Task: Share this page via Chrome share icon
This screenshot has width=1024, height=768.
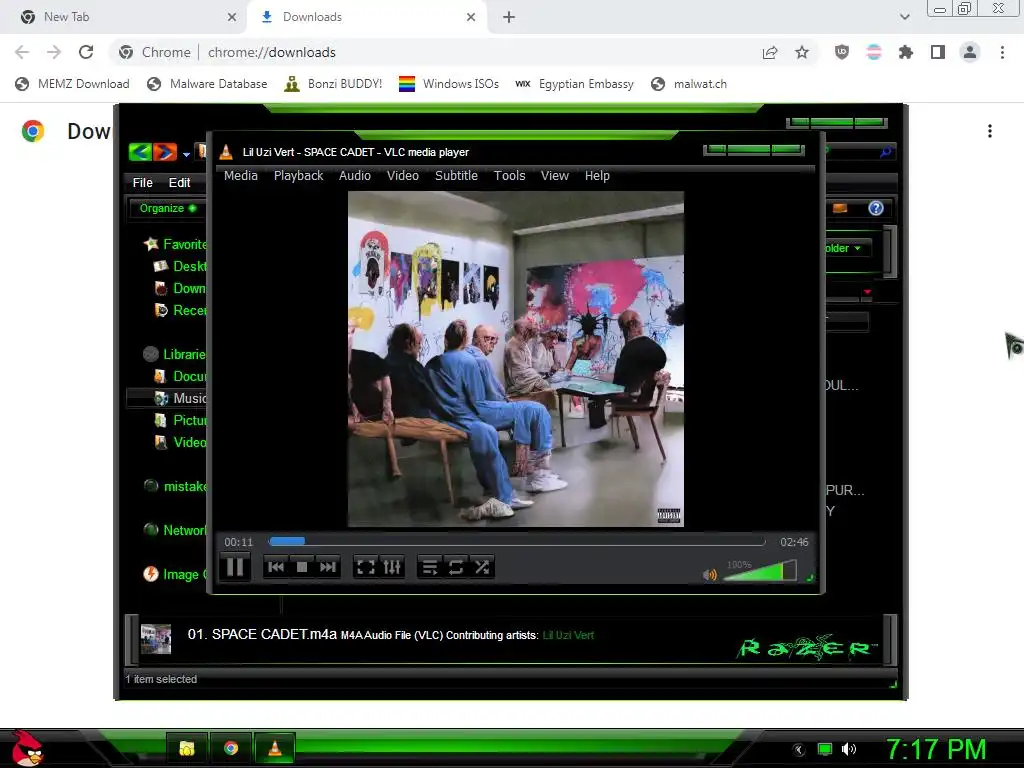Action: coord(770,52)
